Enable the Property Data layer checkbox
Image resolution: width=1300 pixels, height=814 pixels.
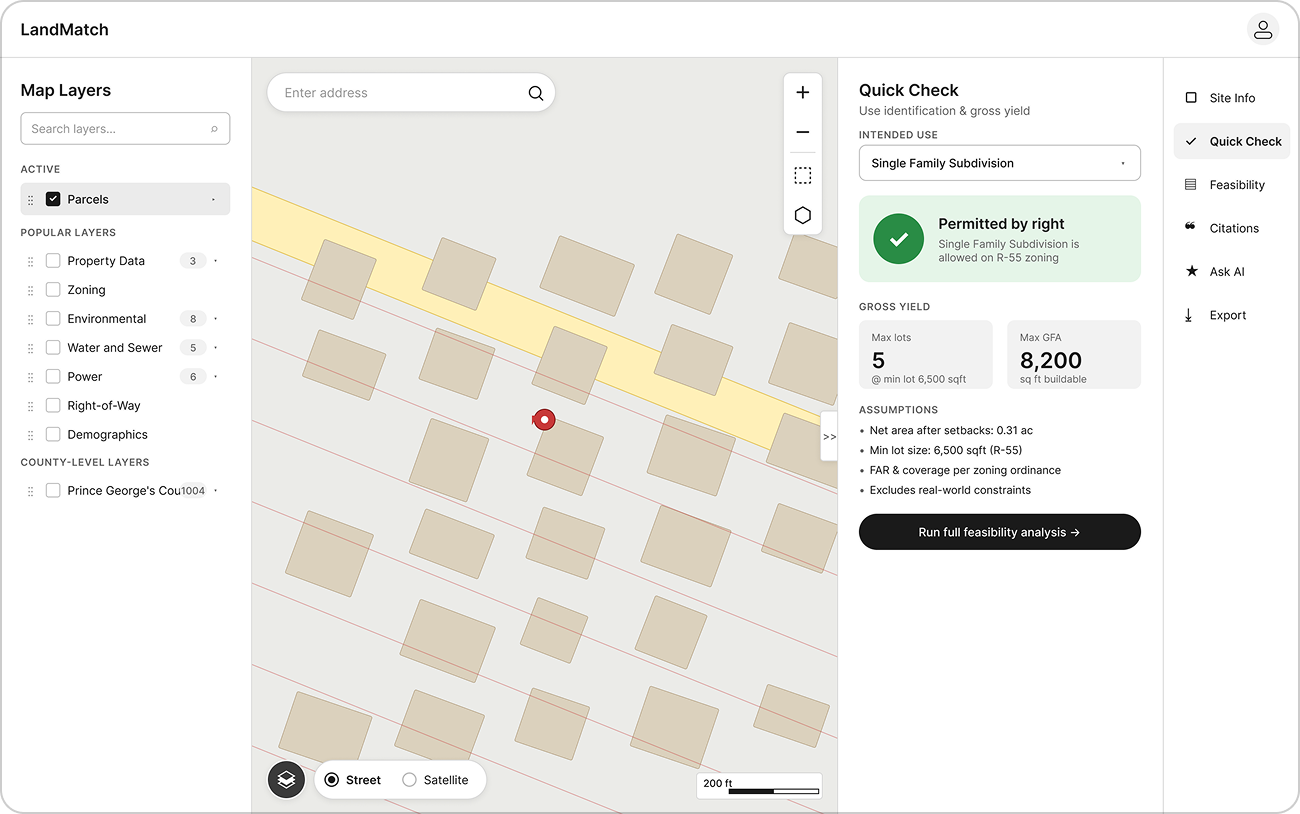click(x=53, y=261)
